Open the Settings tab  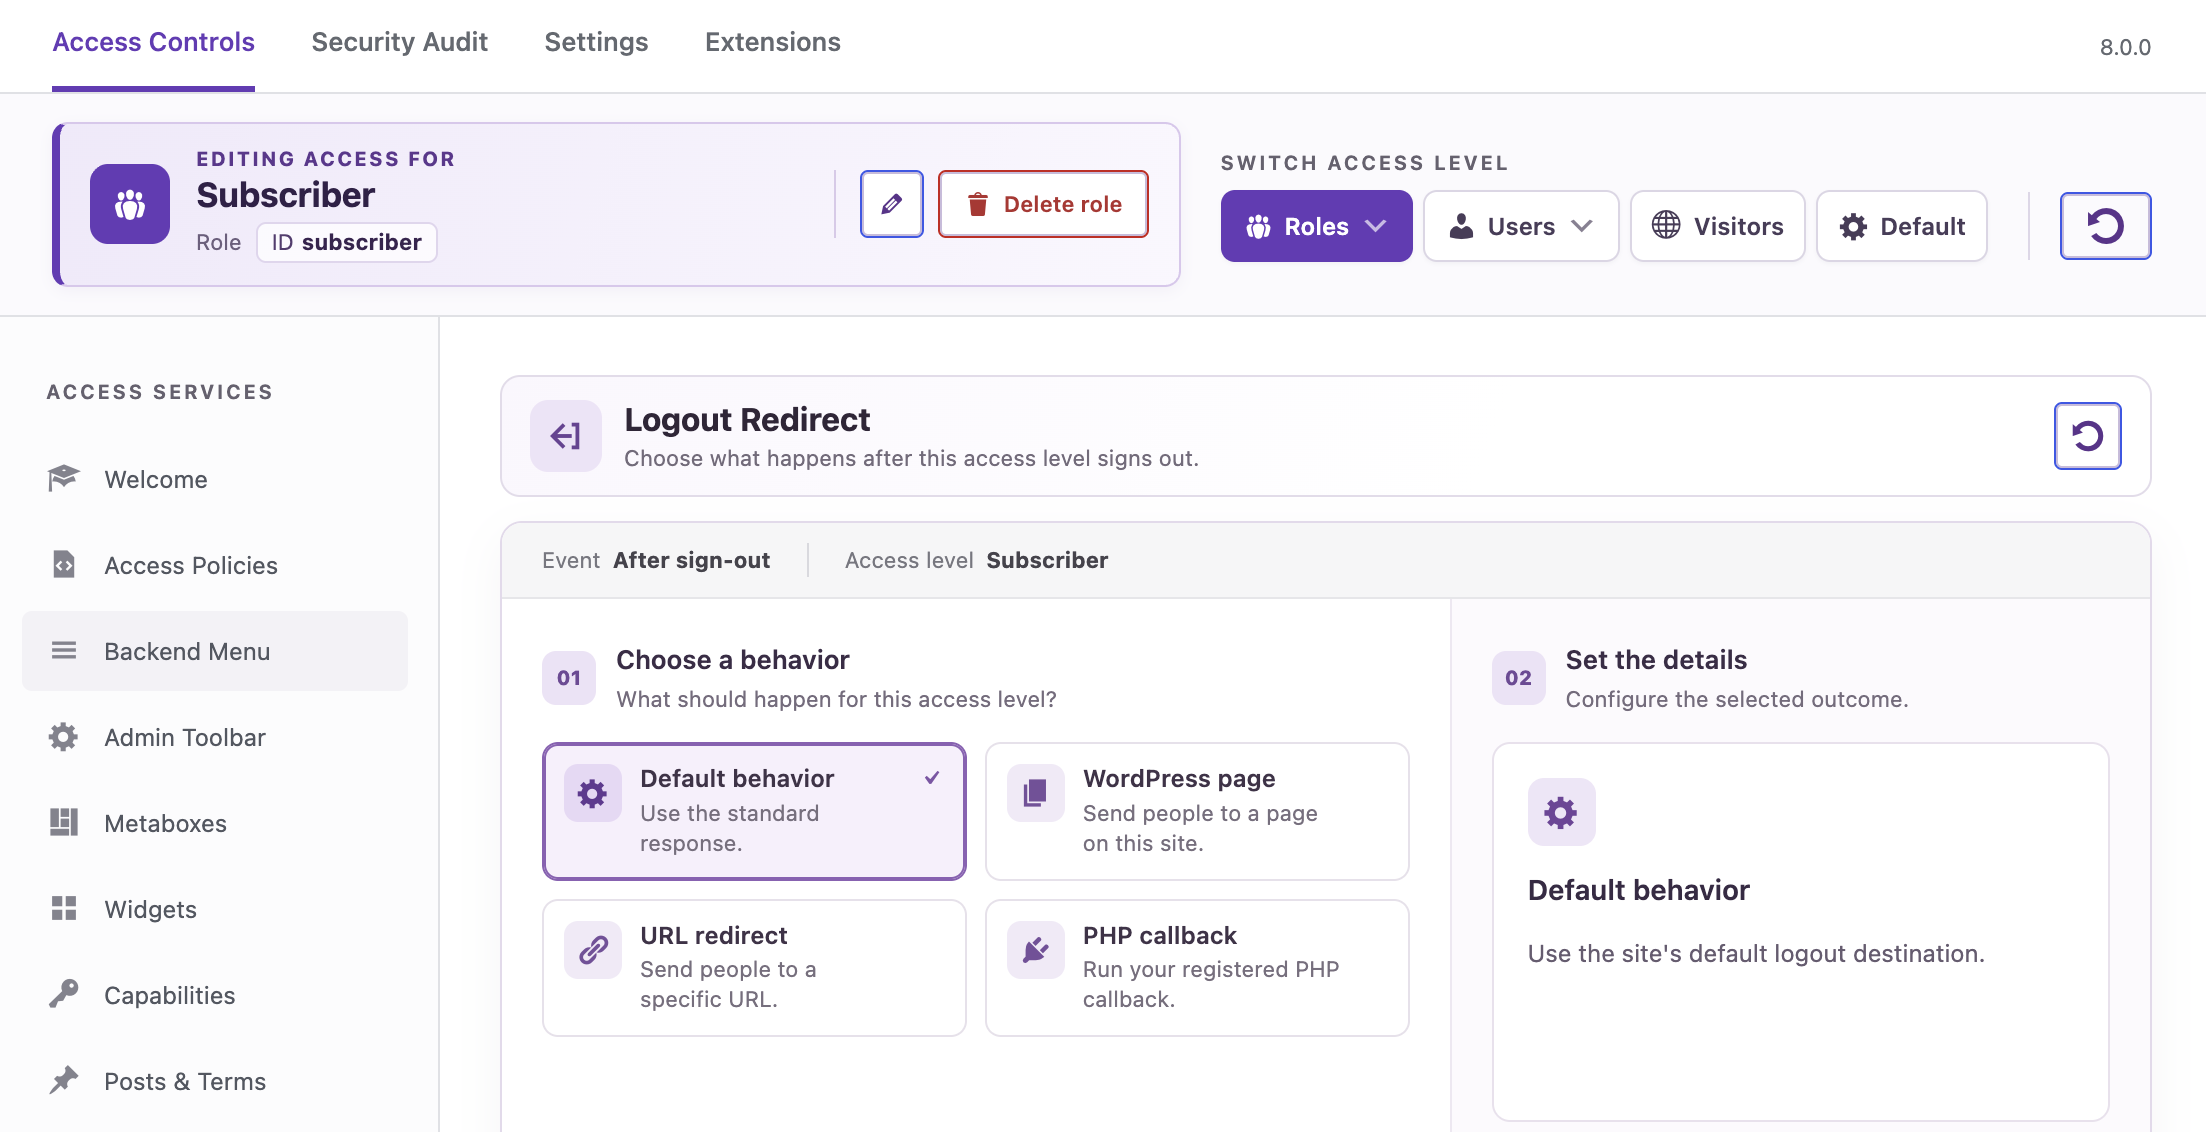tap(596, 42)
